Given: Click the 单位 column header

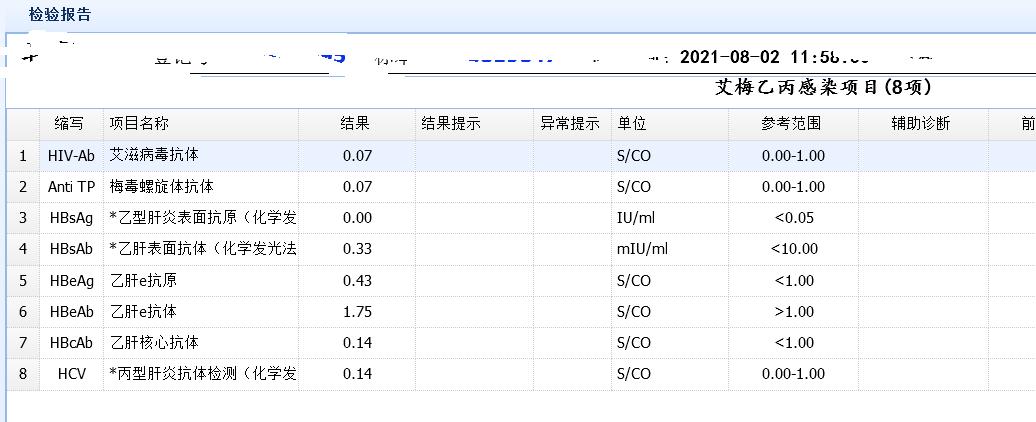Looking at the screenshot, I should pos(670,123).
